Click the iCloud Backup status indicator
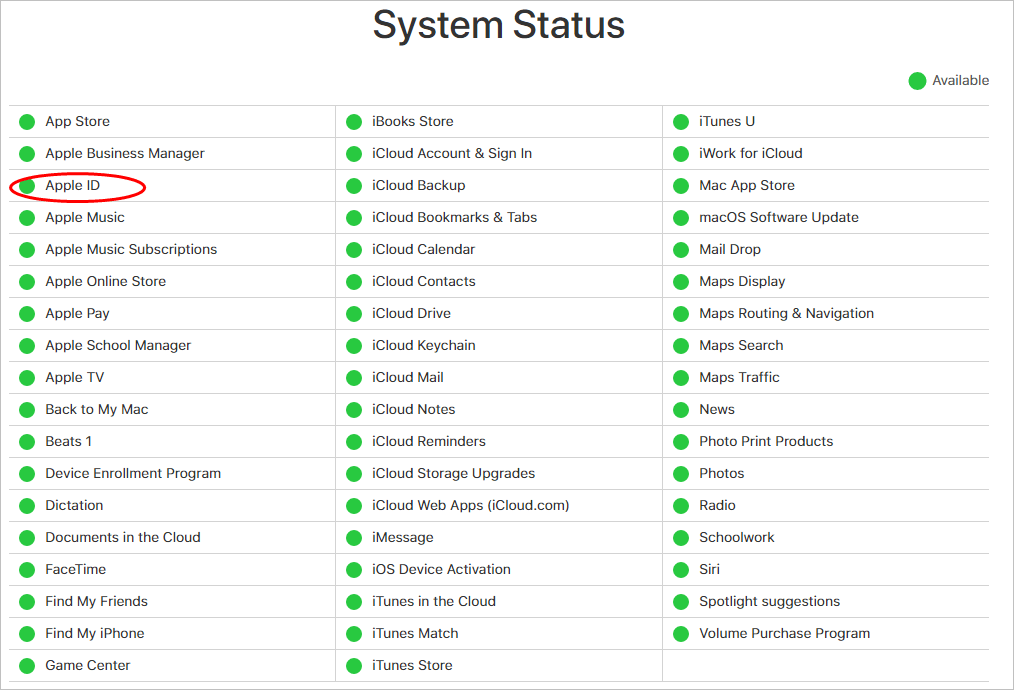 (354, 186)
